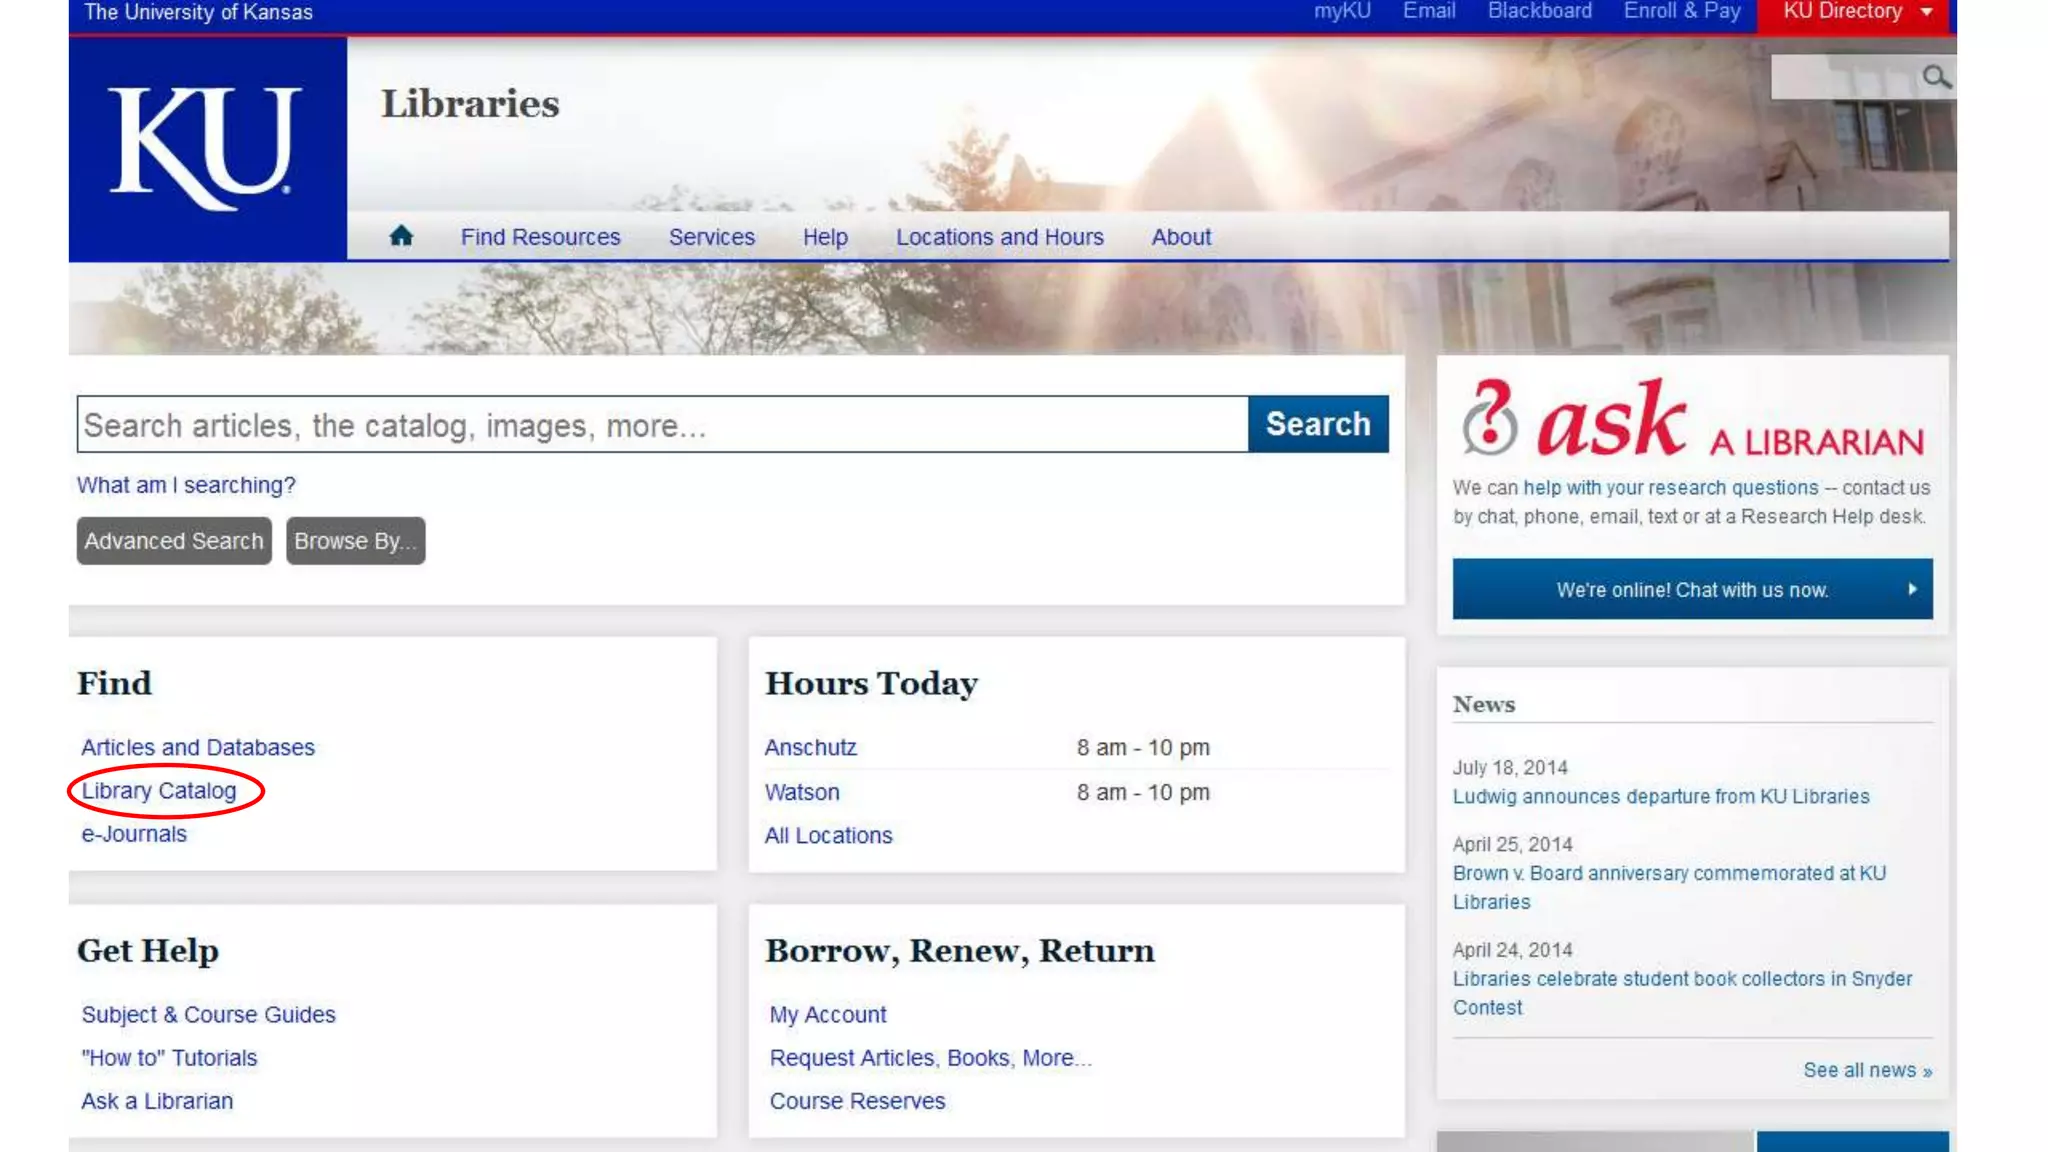2048x1152 pixels.
Task: Open the Services menu
Action: click(711, 237)
